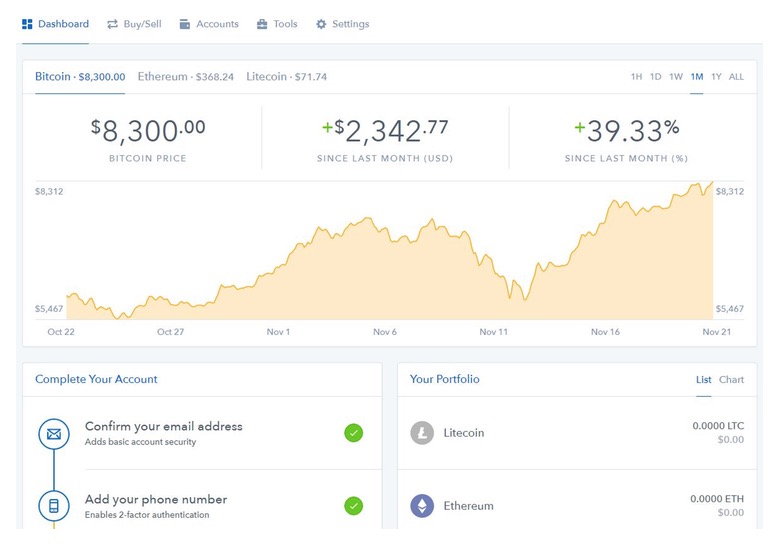This screenshot has height=545, width=779.
Task: Choose the 1Y chart timeframe
Action: pos(716,77)
